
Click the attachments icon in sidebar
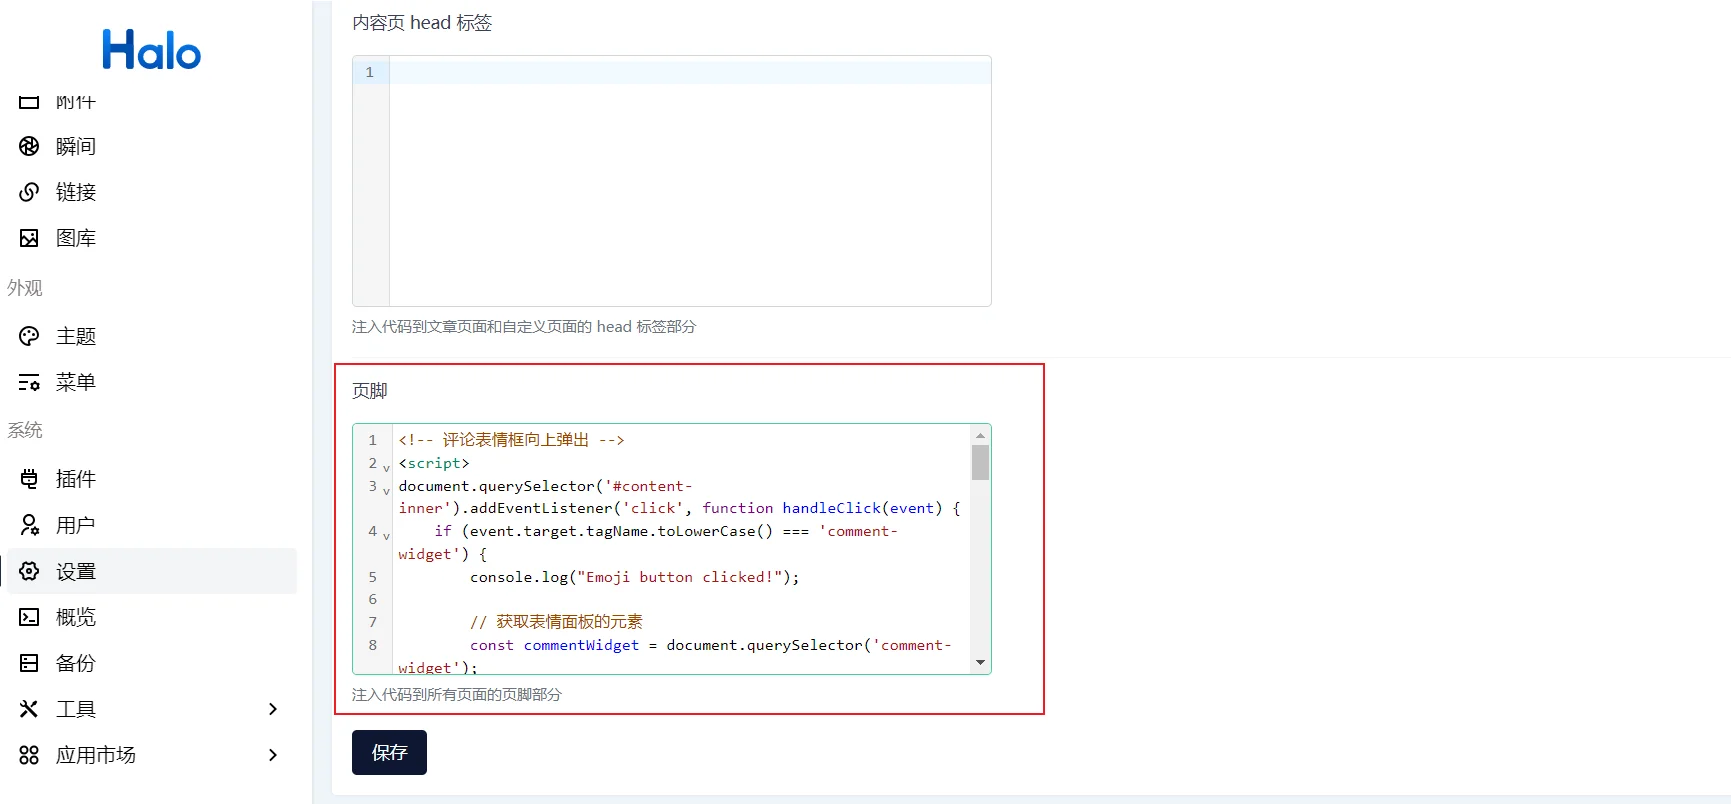click(29, 102)
